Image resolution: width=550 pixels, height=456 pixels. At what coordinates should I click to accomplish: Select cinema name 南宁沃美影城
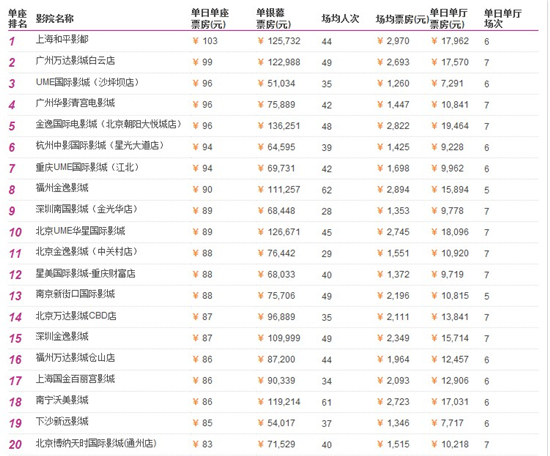62,400
